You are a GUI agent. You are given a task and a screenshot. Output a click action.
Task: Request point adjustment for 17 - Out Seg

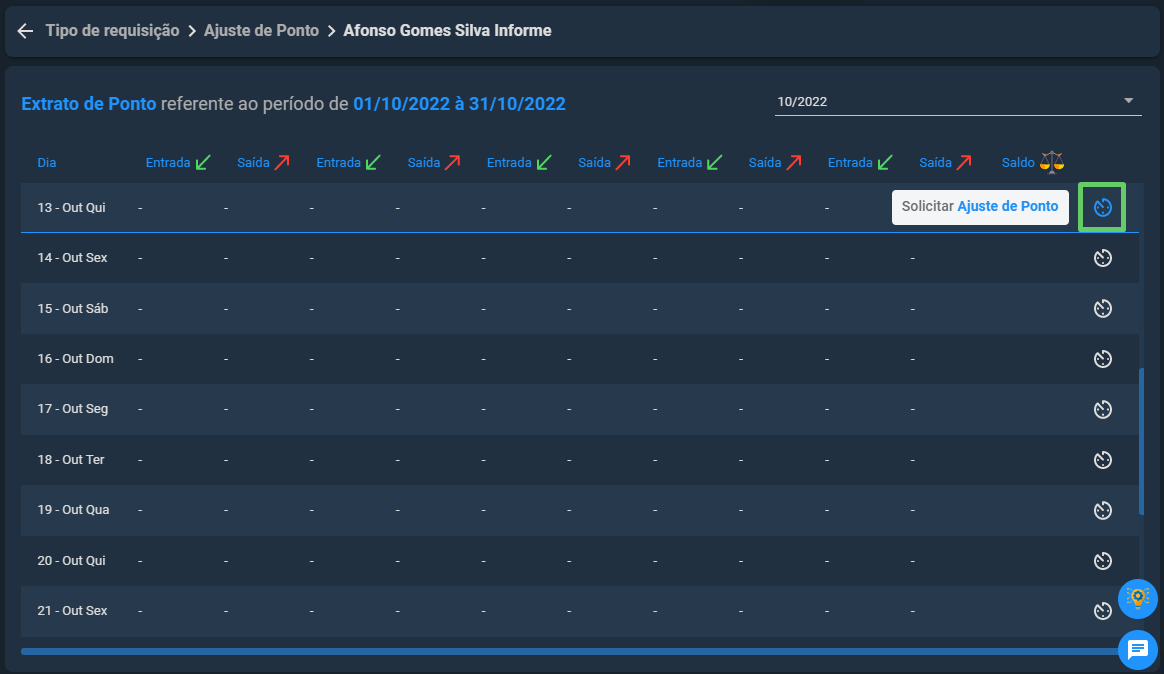(x=1102, y=409)
